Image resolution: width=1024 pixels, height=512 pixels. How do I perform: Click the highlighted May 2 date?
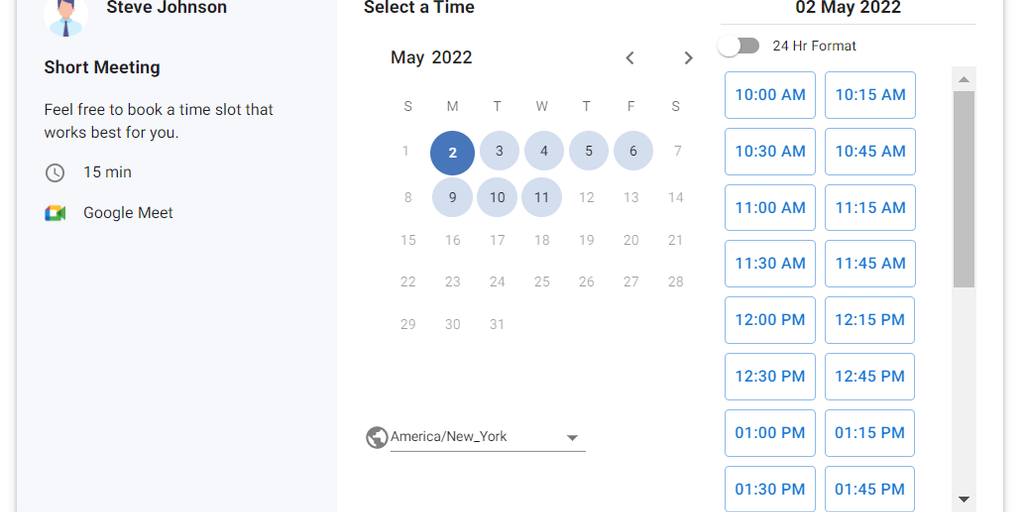click(452, 153)
